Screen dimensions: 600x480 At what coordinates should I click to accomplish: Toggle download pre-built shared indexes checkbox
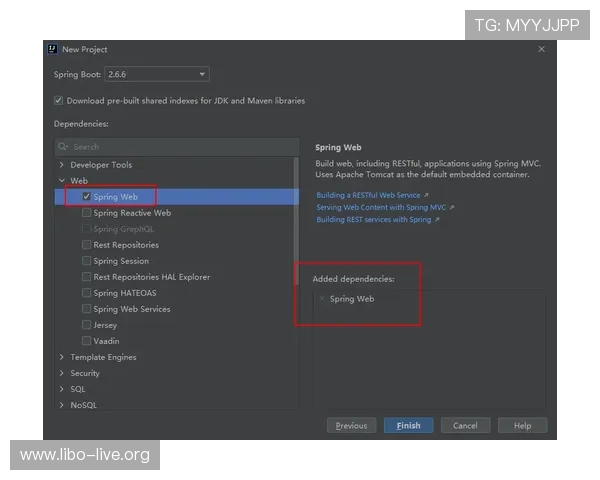(59, 101)
